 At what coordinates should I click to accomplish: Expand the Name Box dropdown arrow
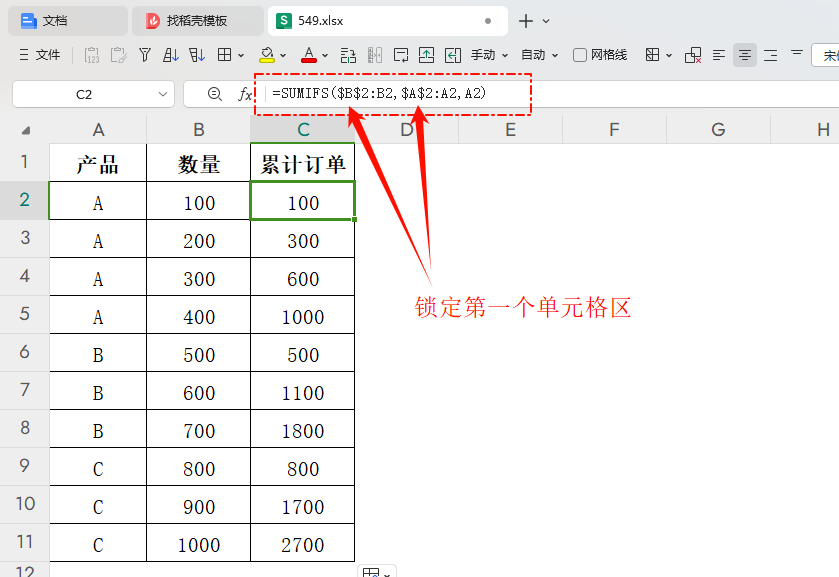(x=163, y=94)
